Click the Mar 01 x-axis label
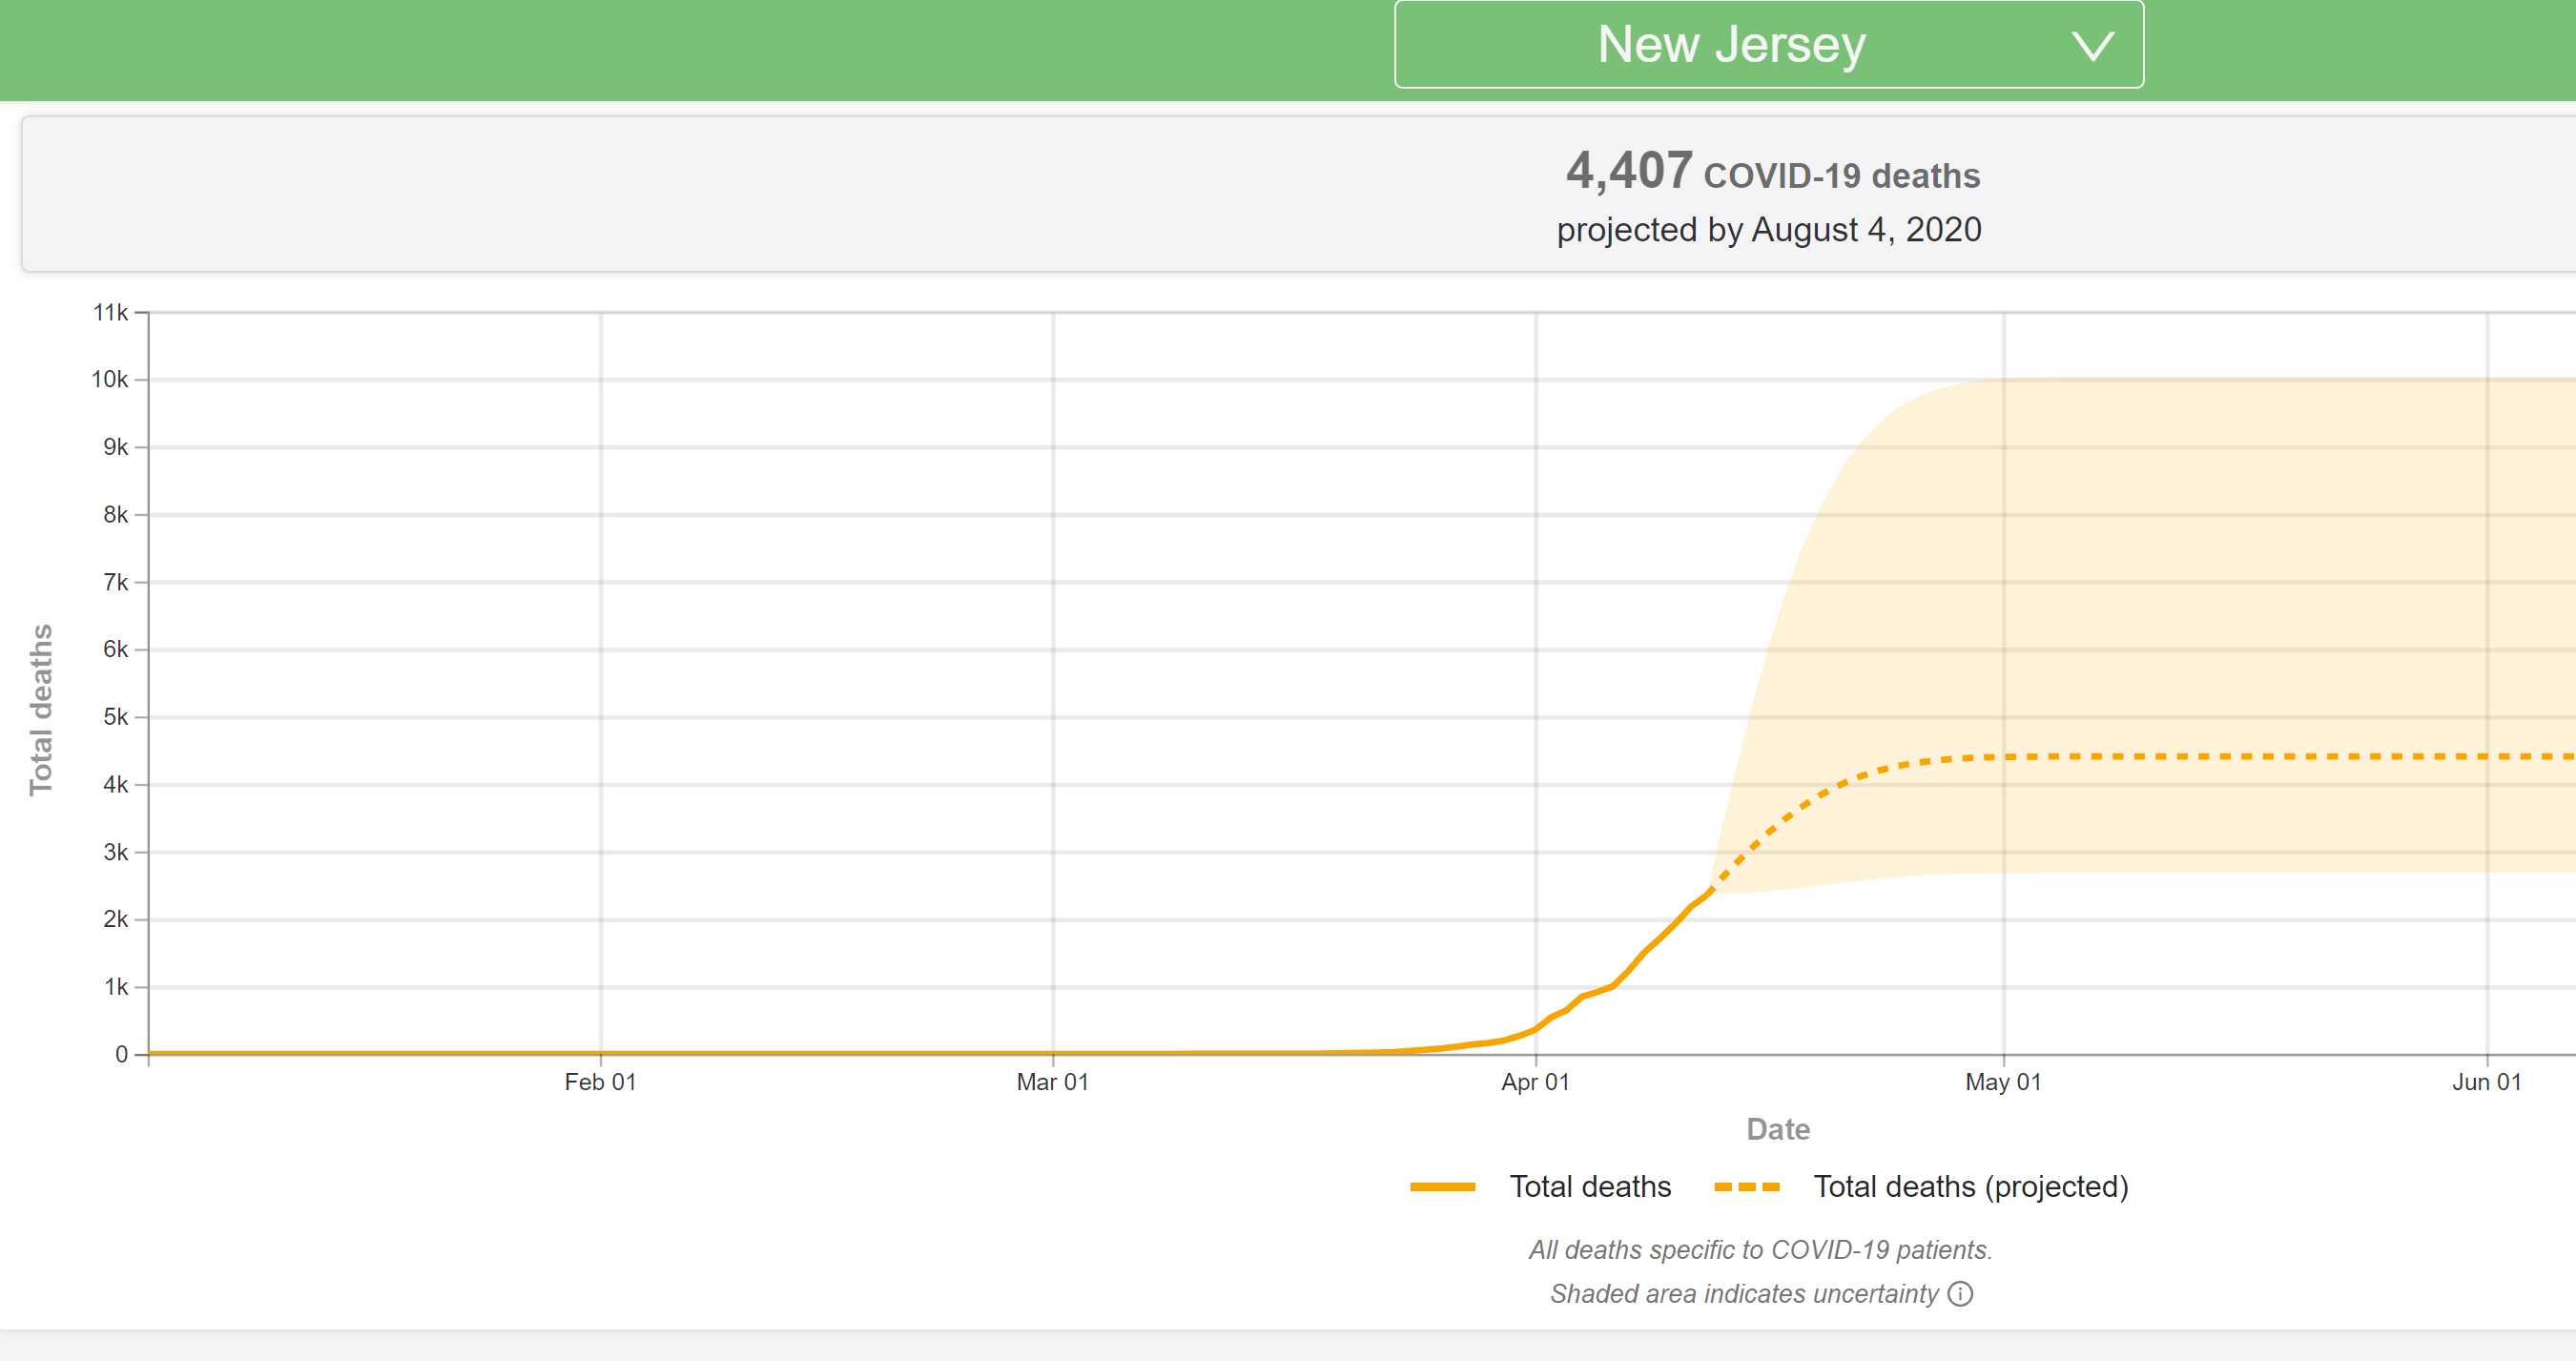 [1052, 1082]
